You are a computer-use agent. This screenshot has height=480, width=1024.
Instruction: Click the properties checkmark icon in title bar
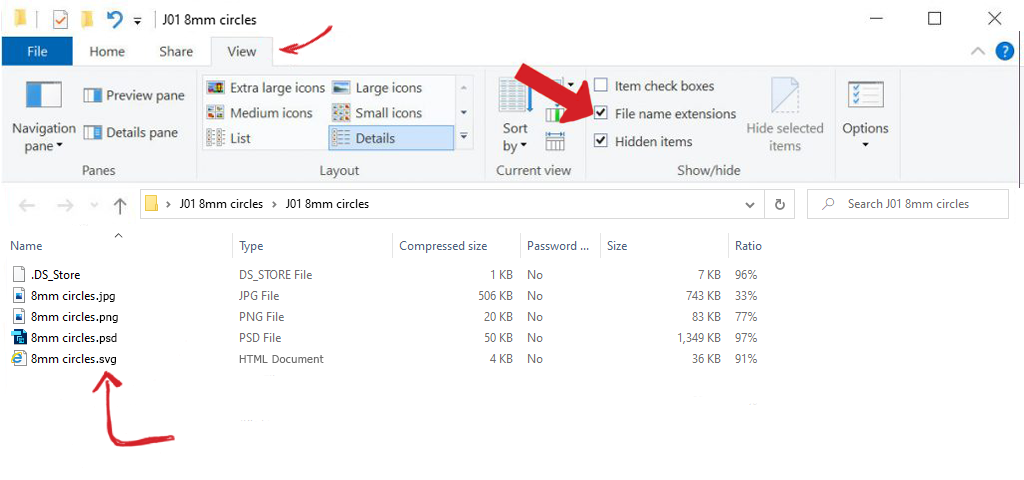point(60,20)
